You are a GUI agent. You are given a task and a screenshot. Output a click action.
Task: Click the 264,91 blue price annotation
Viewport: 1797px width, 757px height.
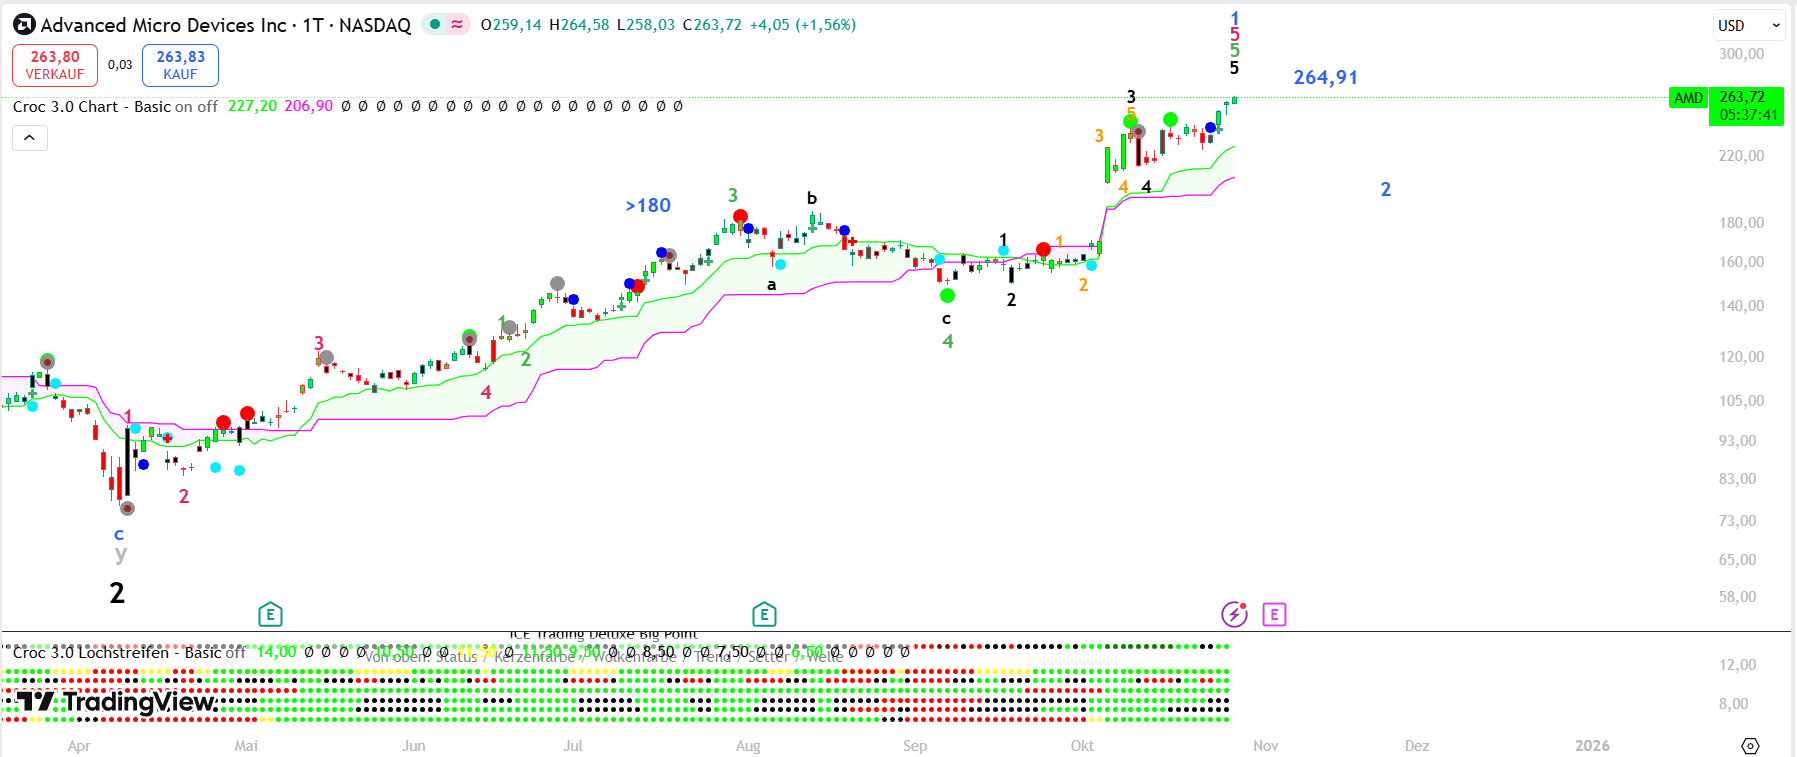pos(1325,78)
